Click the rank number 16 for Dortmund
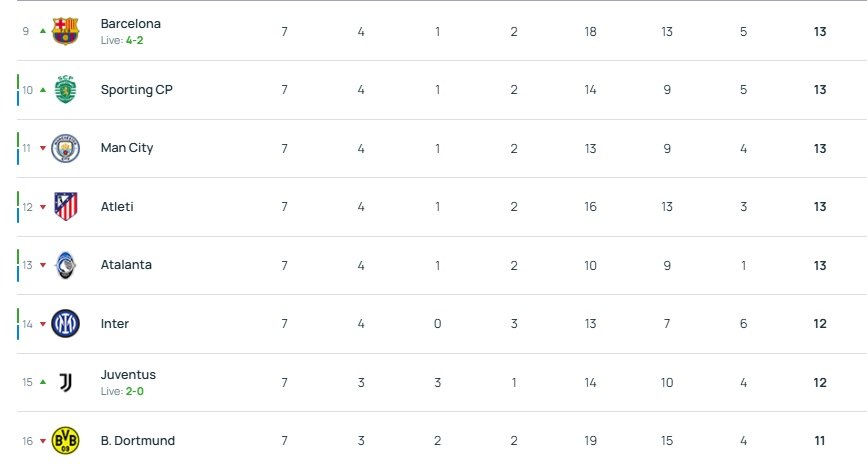867x471 pixels. coord(27,441)
